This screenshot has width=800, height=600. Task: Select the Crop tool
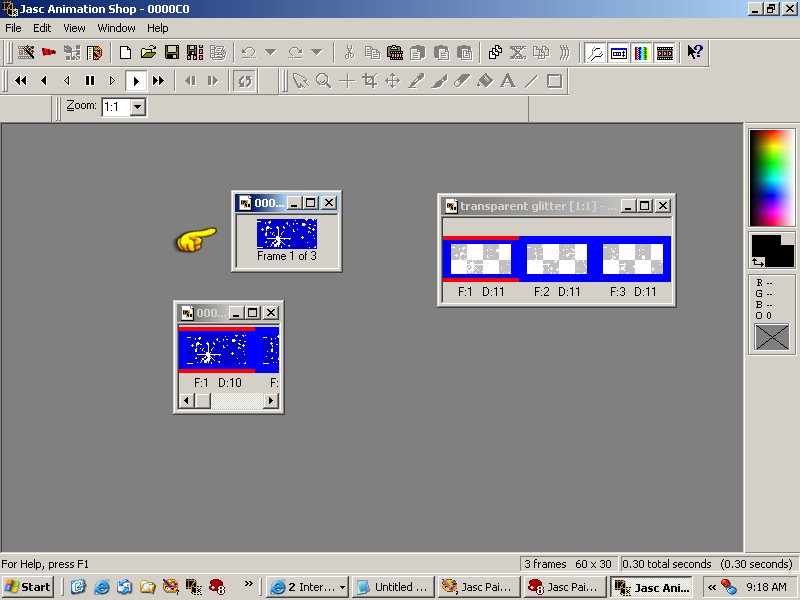pyautogui.click(x=369, y=81)
